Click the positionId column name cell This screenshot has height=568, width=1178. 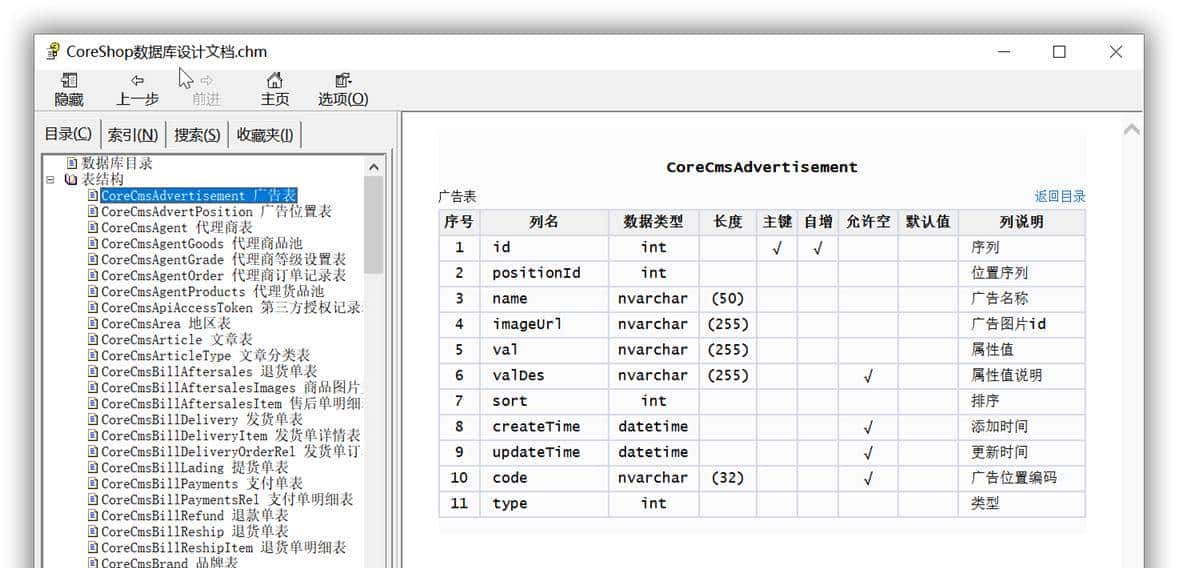(x=545, y=273)
